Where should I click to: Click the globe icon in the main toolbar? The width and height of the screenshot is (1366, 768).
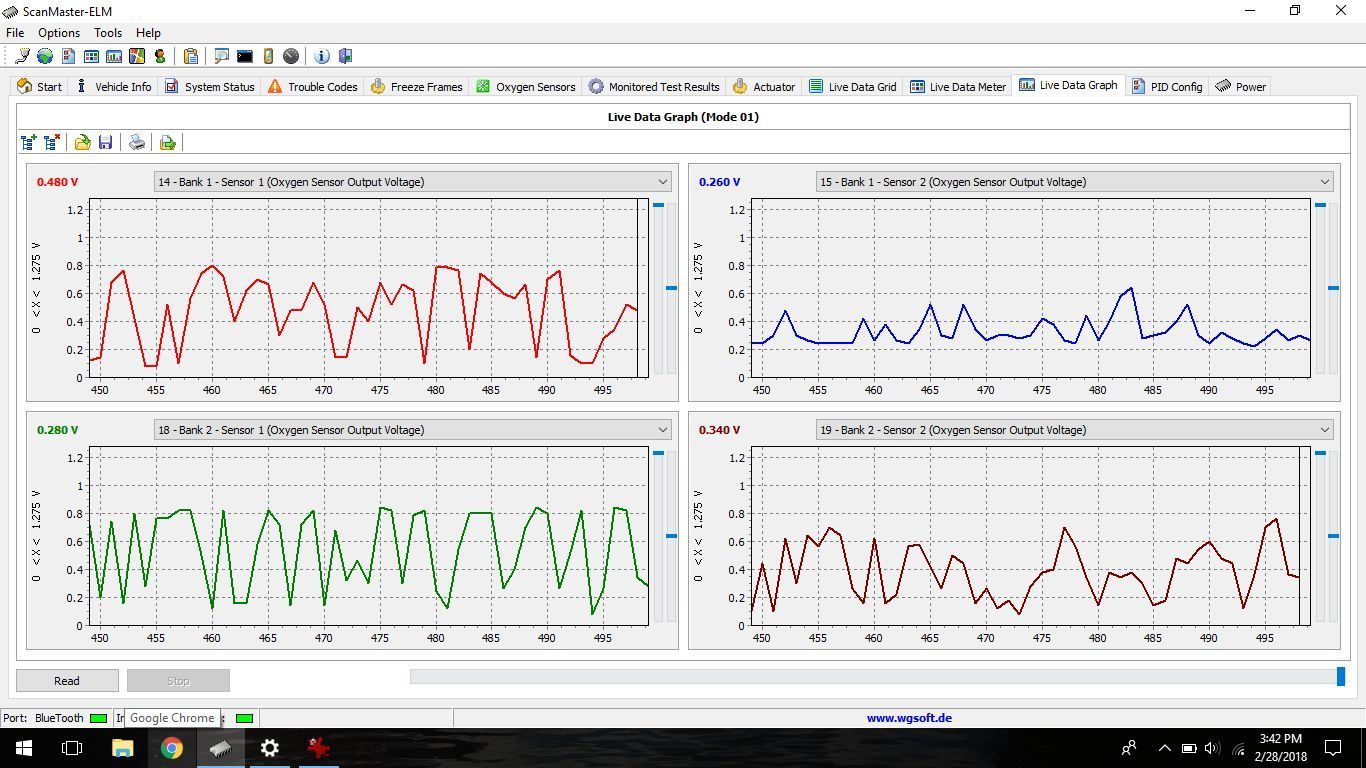[45, 56]
